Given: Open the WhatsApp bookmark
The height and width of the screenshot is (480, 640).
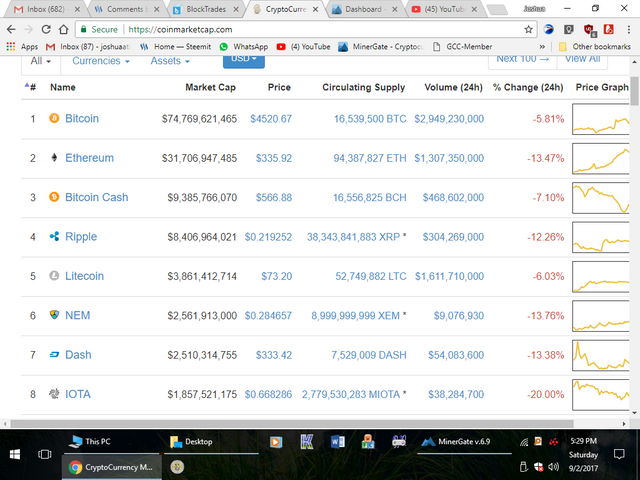Looking at the screenshot, I should (x=244, y=47).
